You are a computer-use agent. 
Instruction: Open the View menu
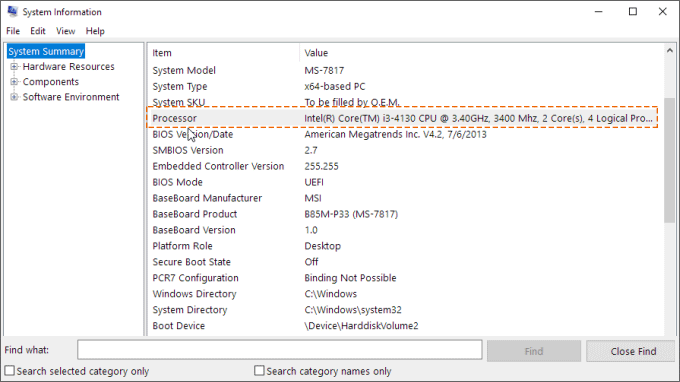(65, 31)
